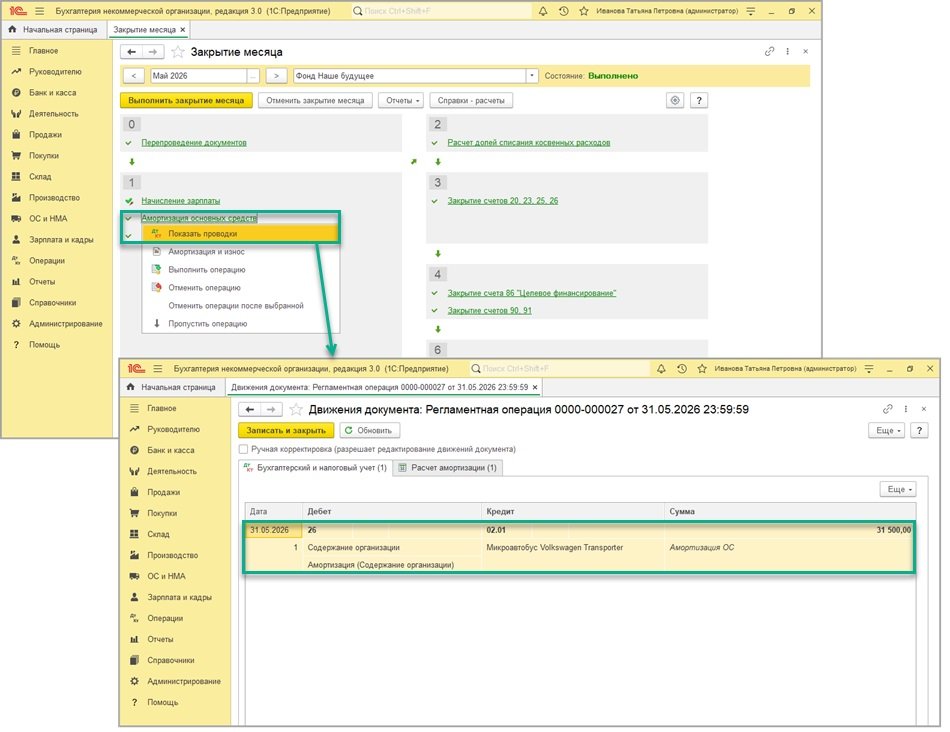Screen dimensions: 950x732
Task: Open the top Еще dropdown in Движения документа
Action: click(x=888, y=430)
